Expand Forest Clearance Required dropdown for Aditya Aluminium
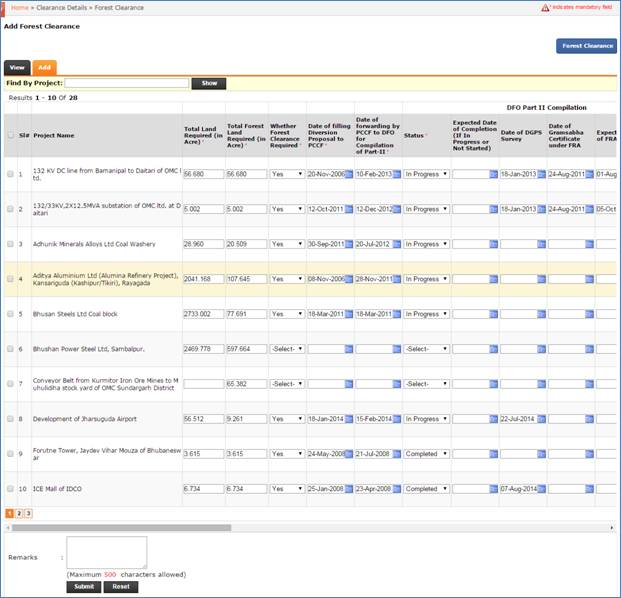The image size is (621, 598). click(287, 279)
